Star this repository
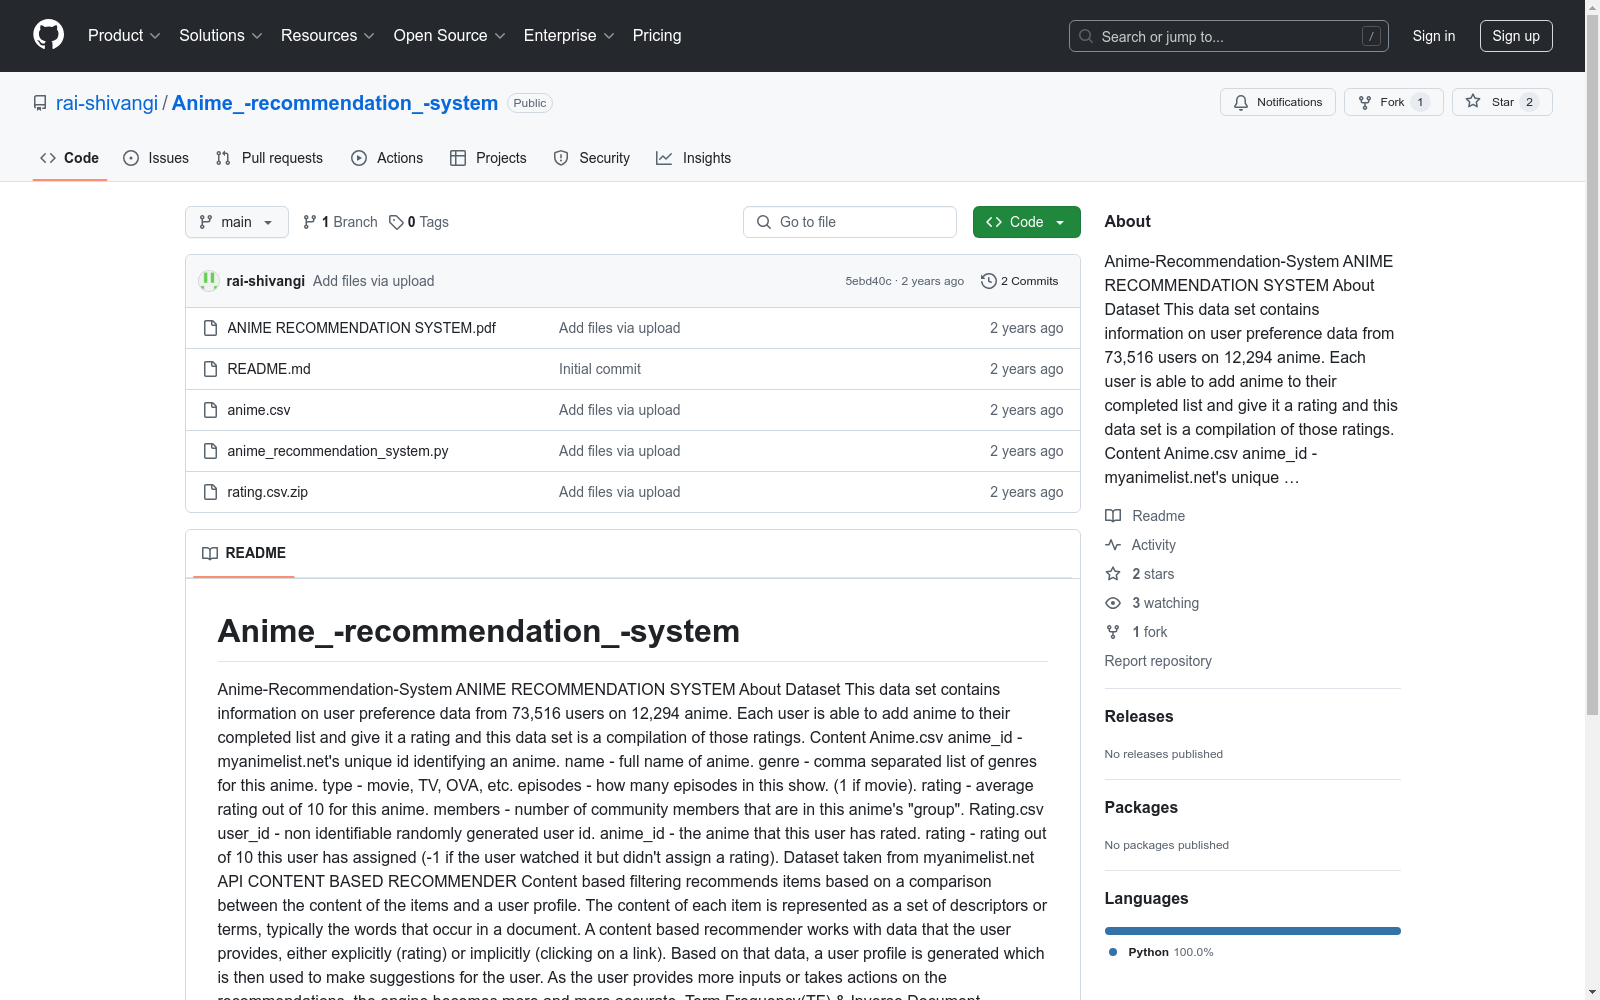1600x1000 pixels. click(1502, 102)
